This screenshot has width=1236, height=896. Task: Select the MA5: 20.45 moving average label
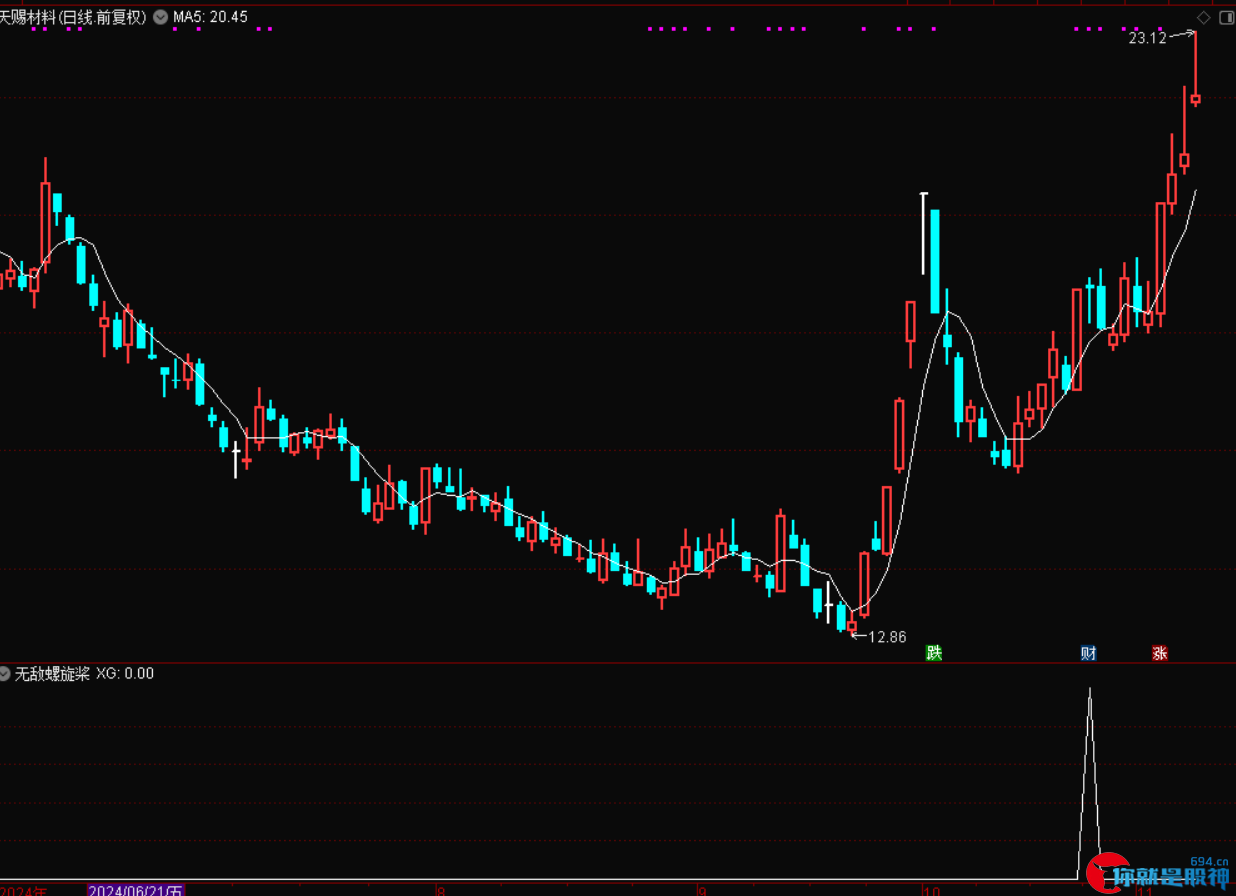point(210,17)
